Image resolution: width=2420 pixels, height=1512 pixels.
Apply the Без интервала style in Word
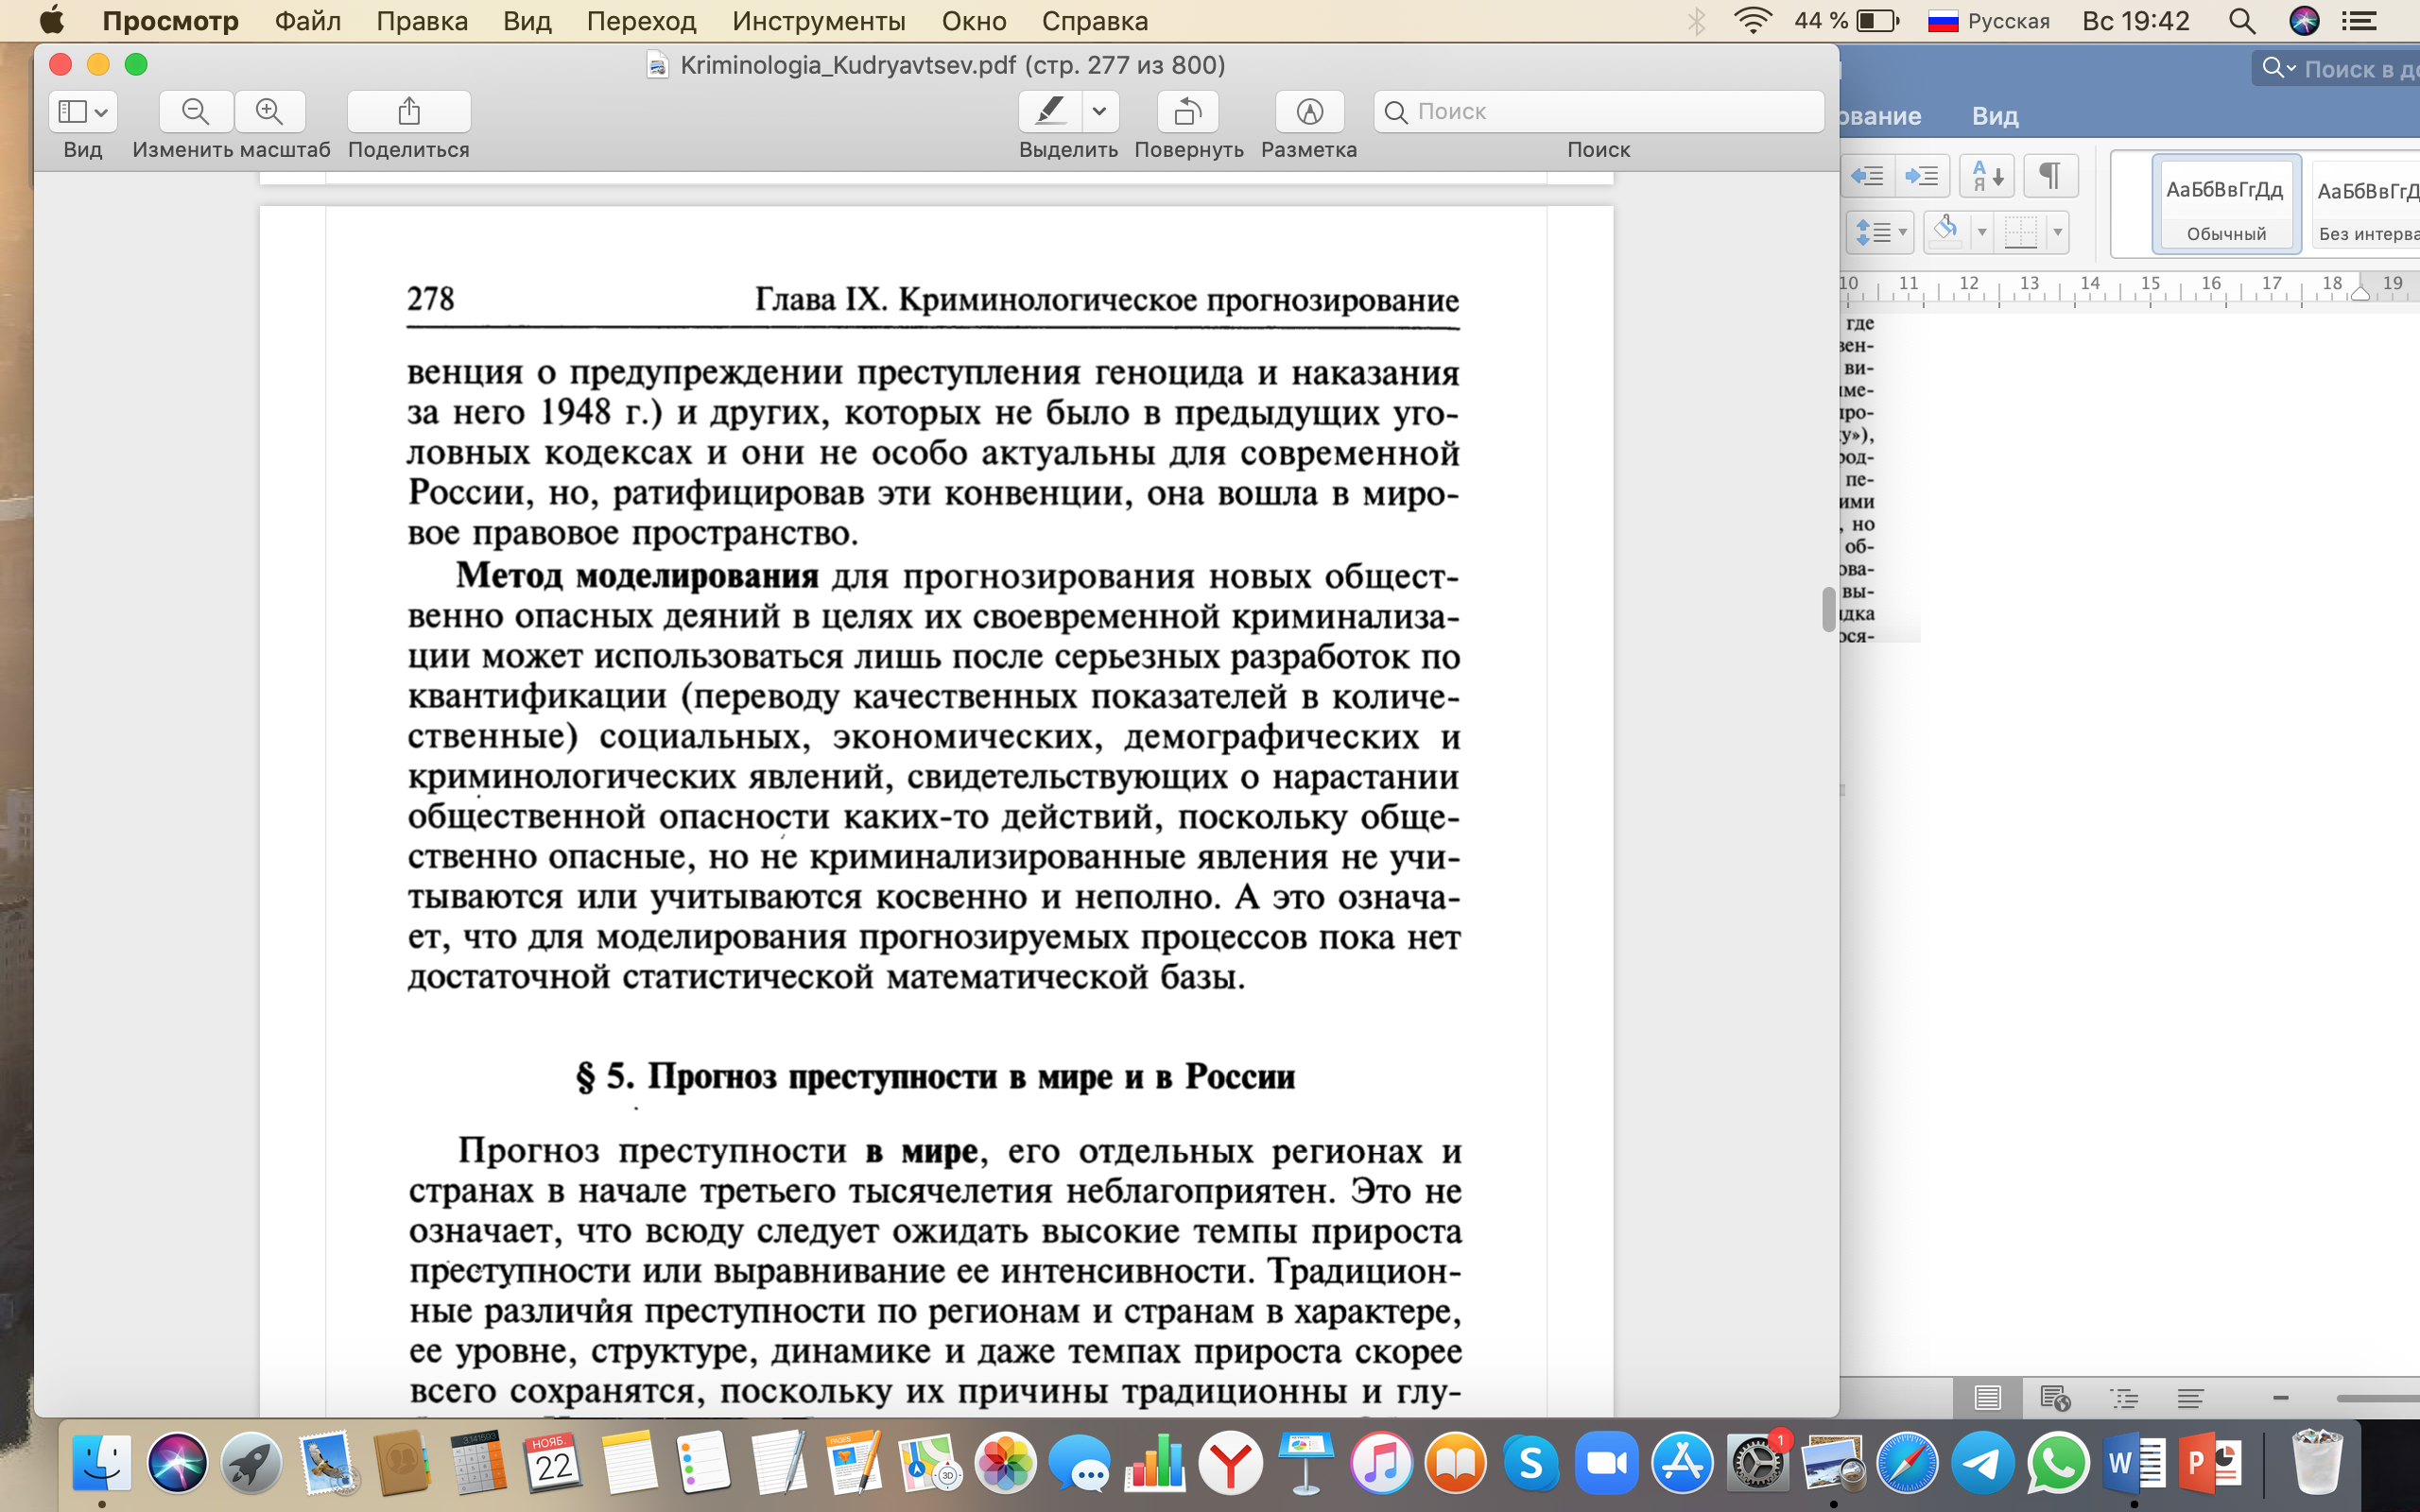coord(2366,205)
